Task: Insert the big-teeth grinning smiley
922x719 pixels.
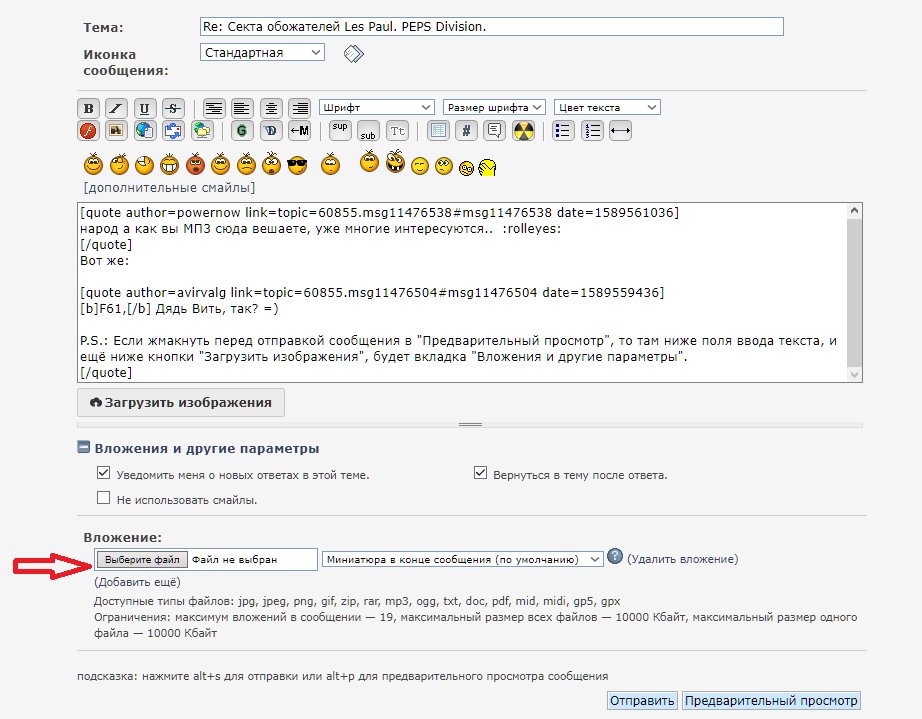Action: [x=169, y=165]
